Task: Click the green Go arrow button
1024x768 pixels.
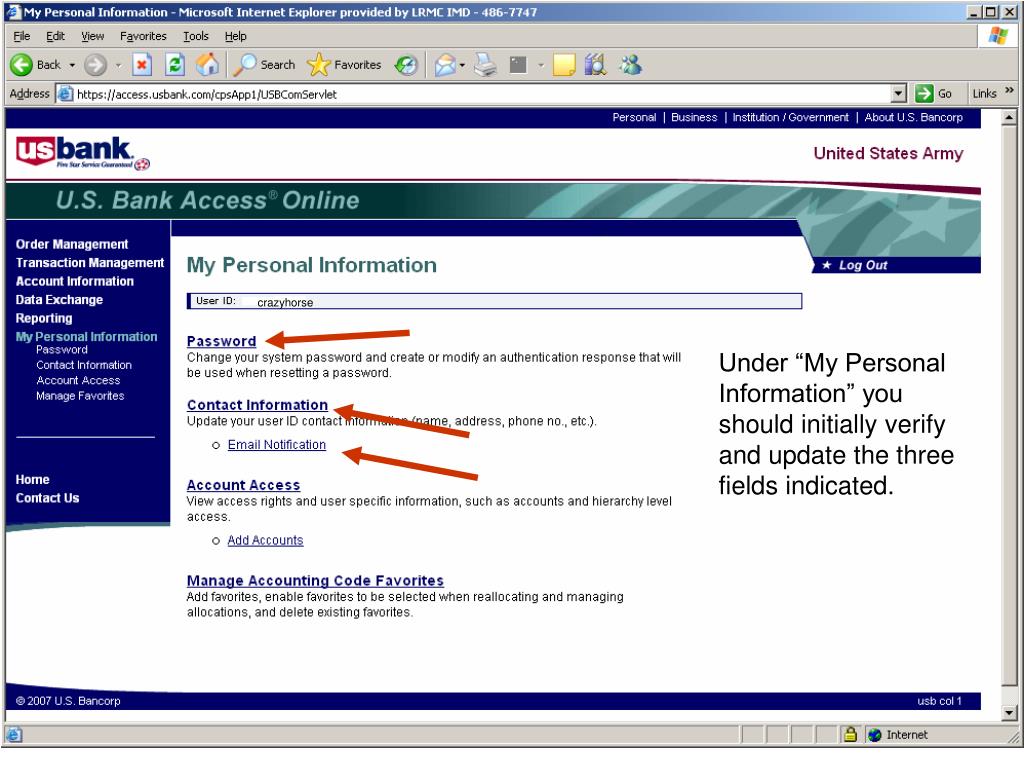Action: (x=924, y=93)
